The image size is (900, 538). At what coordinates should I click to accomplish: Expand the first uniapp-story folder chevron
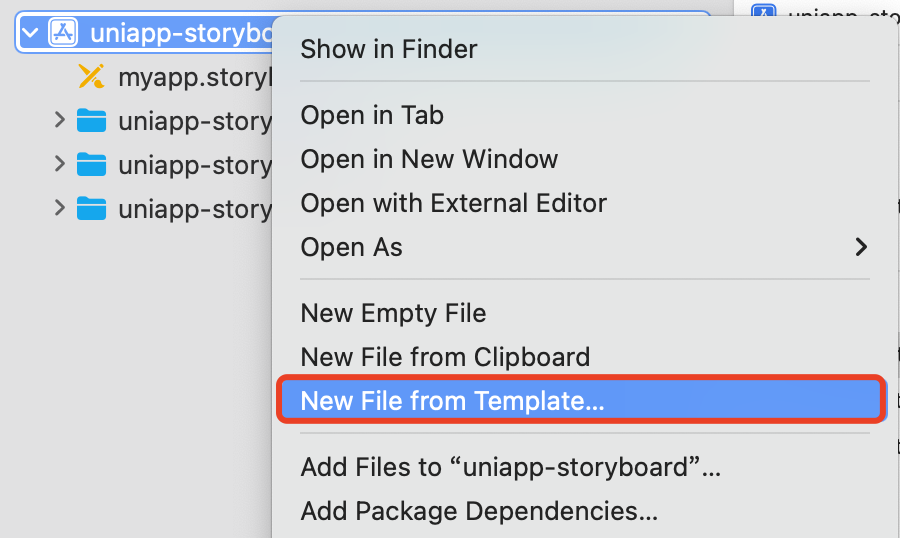(60, 121)
